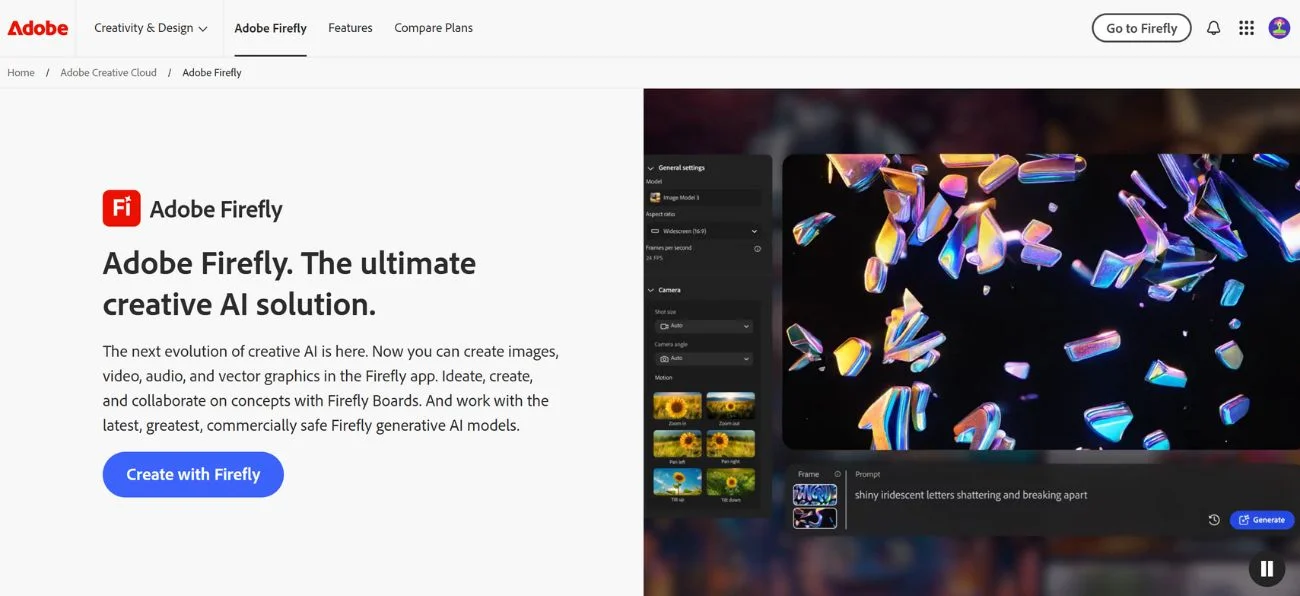Click the shiny iridescent letters prompt field
Image resolution: width=1300 pixels, height=596 pixels.
tap(971, 495)
